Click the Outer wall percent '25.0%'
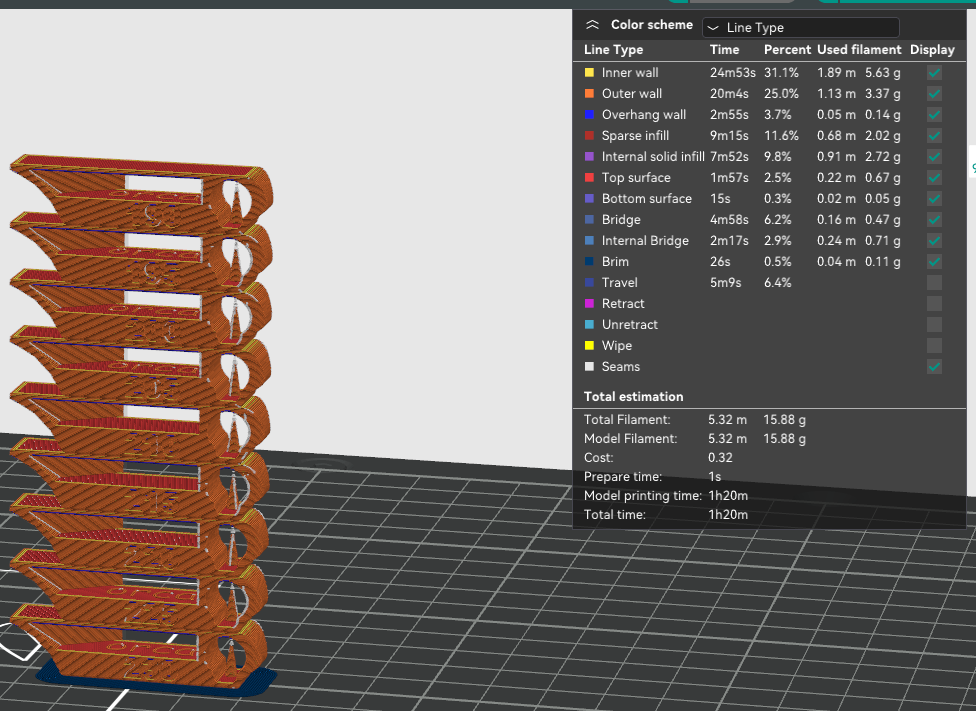This screenshot has height=711, width=976. (x=781, y=94)
